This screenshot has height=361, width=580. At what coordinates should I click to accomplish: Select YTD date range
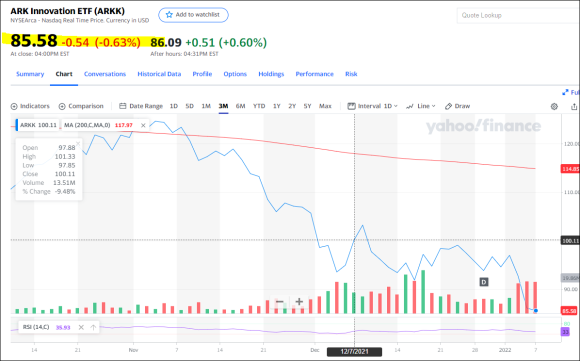[x=259, y=106]
